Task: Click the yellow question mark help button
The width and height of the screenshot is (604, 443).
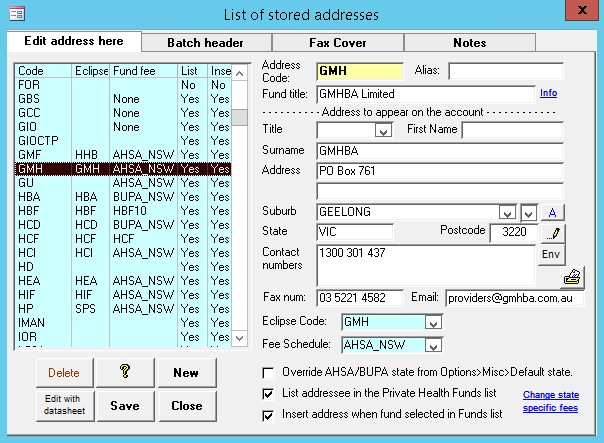Action: (x=125, y=372)
